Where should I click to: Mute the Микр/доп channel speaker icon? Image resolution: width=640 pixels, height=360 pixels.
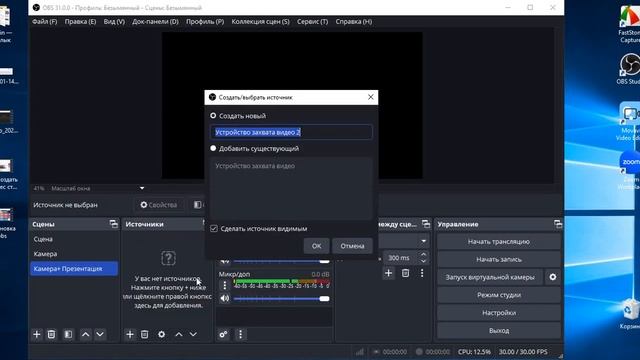click(x=224, y=298)
